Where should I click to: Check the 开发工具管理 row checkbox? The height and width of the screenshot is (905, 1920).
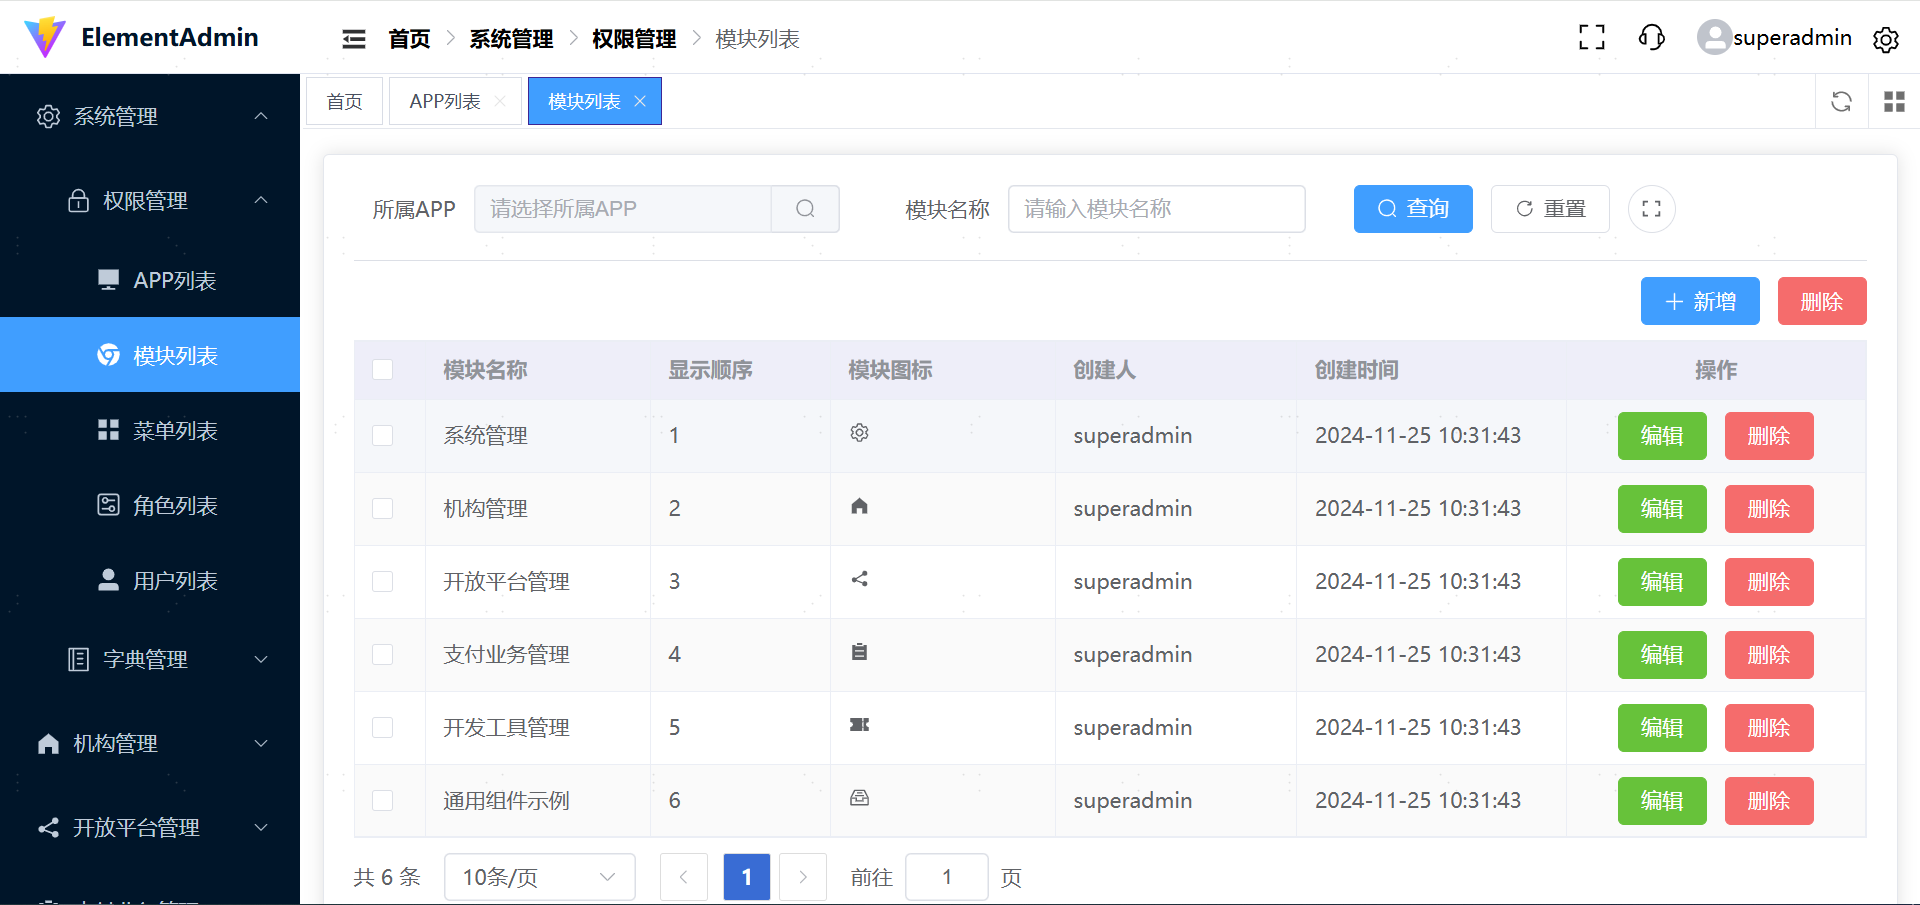(382, 727)
